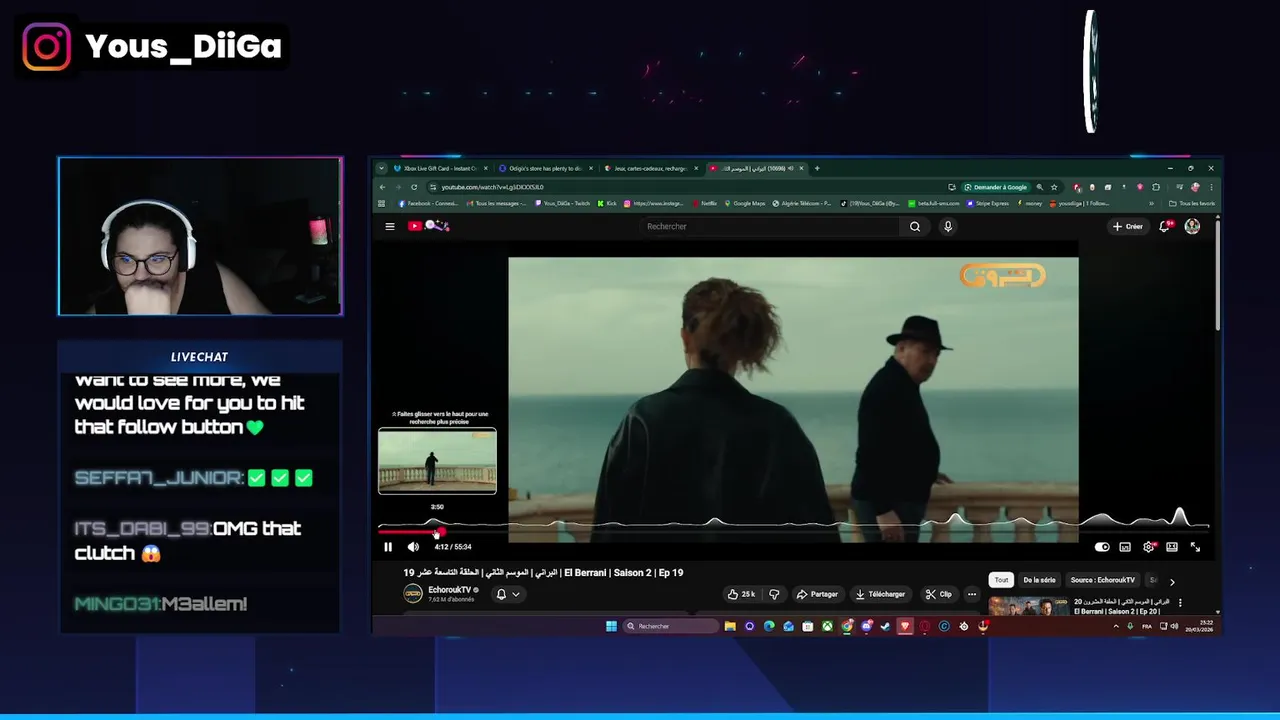Viewport: 1280px width, 720px height.
Task: Focus the YouTube Rechercher search field
Action: coord(770,226)
